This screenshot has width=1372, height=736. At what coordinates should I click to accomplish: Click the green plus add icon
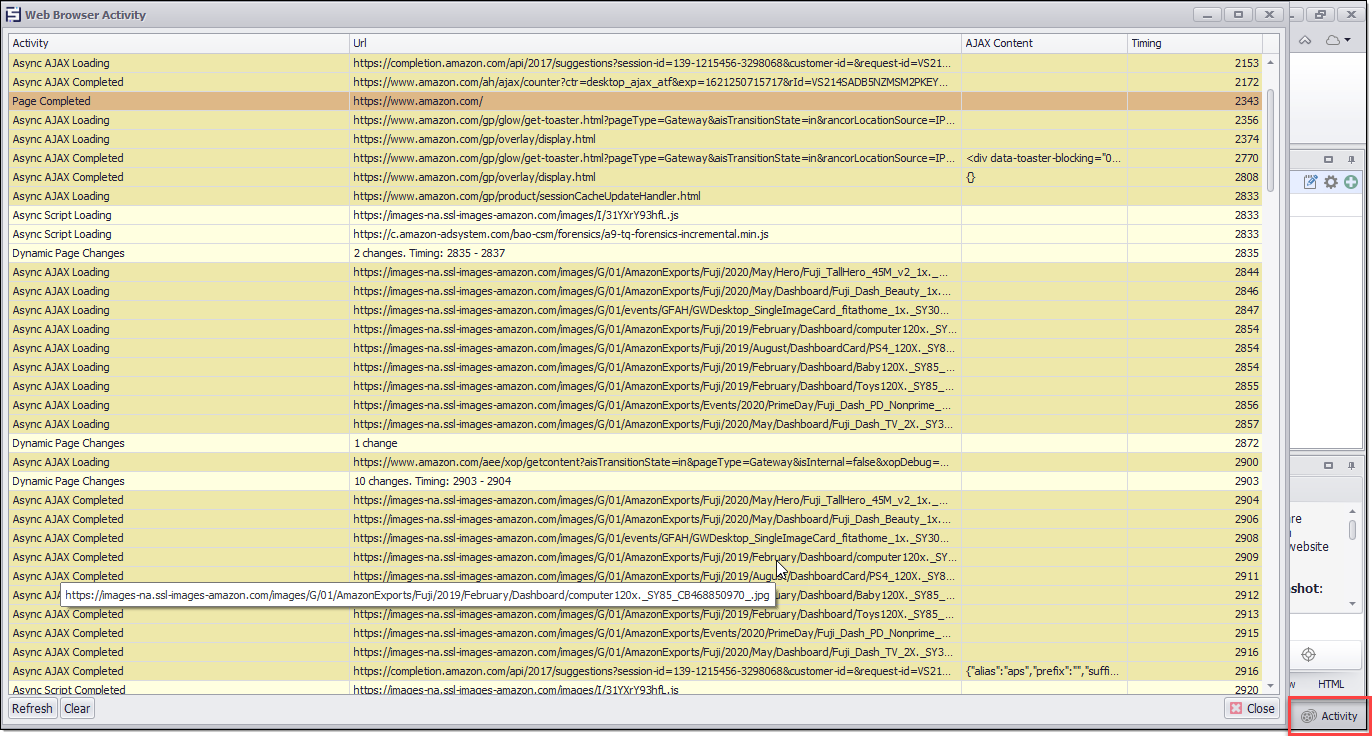1350,182
